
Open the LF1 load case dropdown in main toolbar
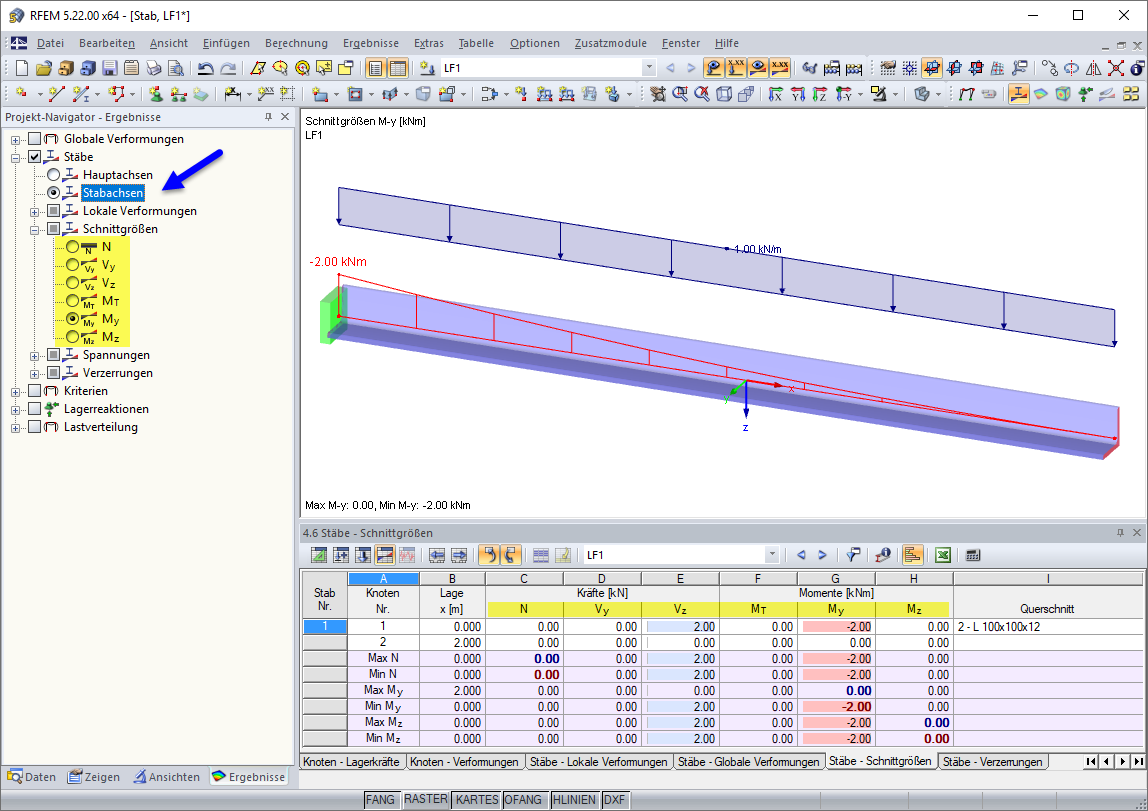pos(649,68)
